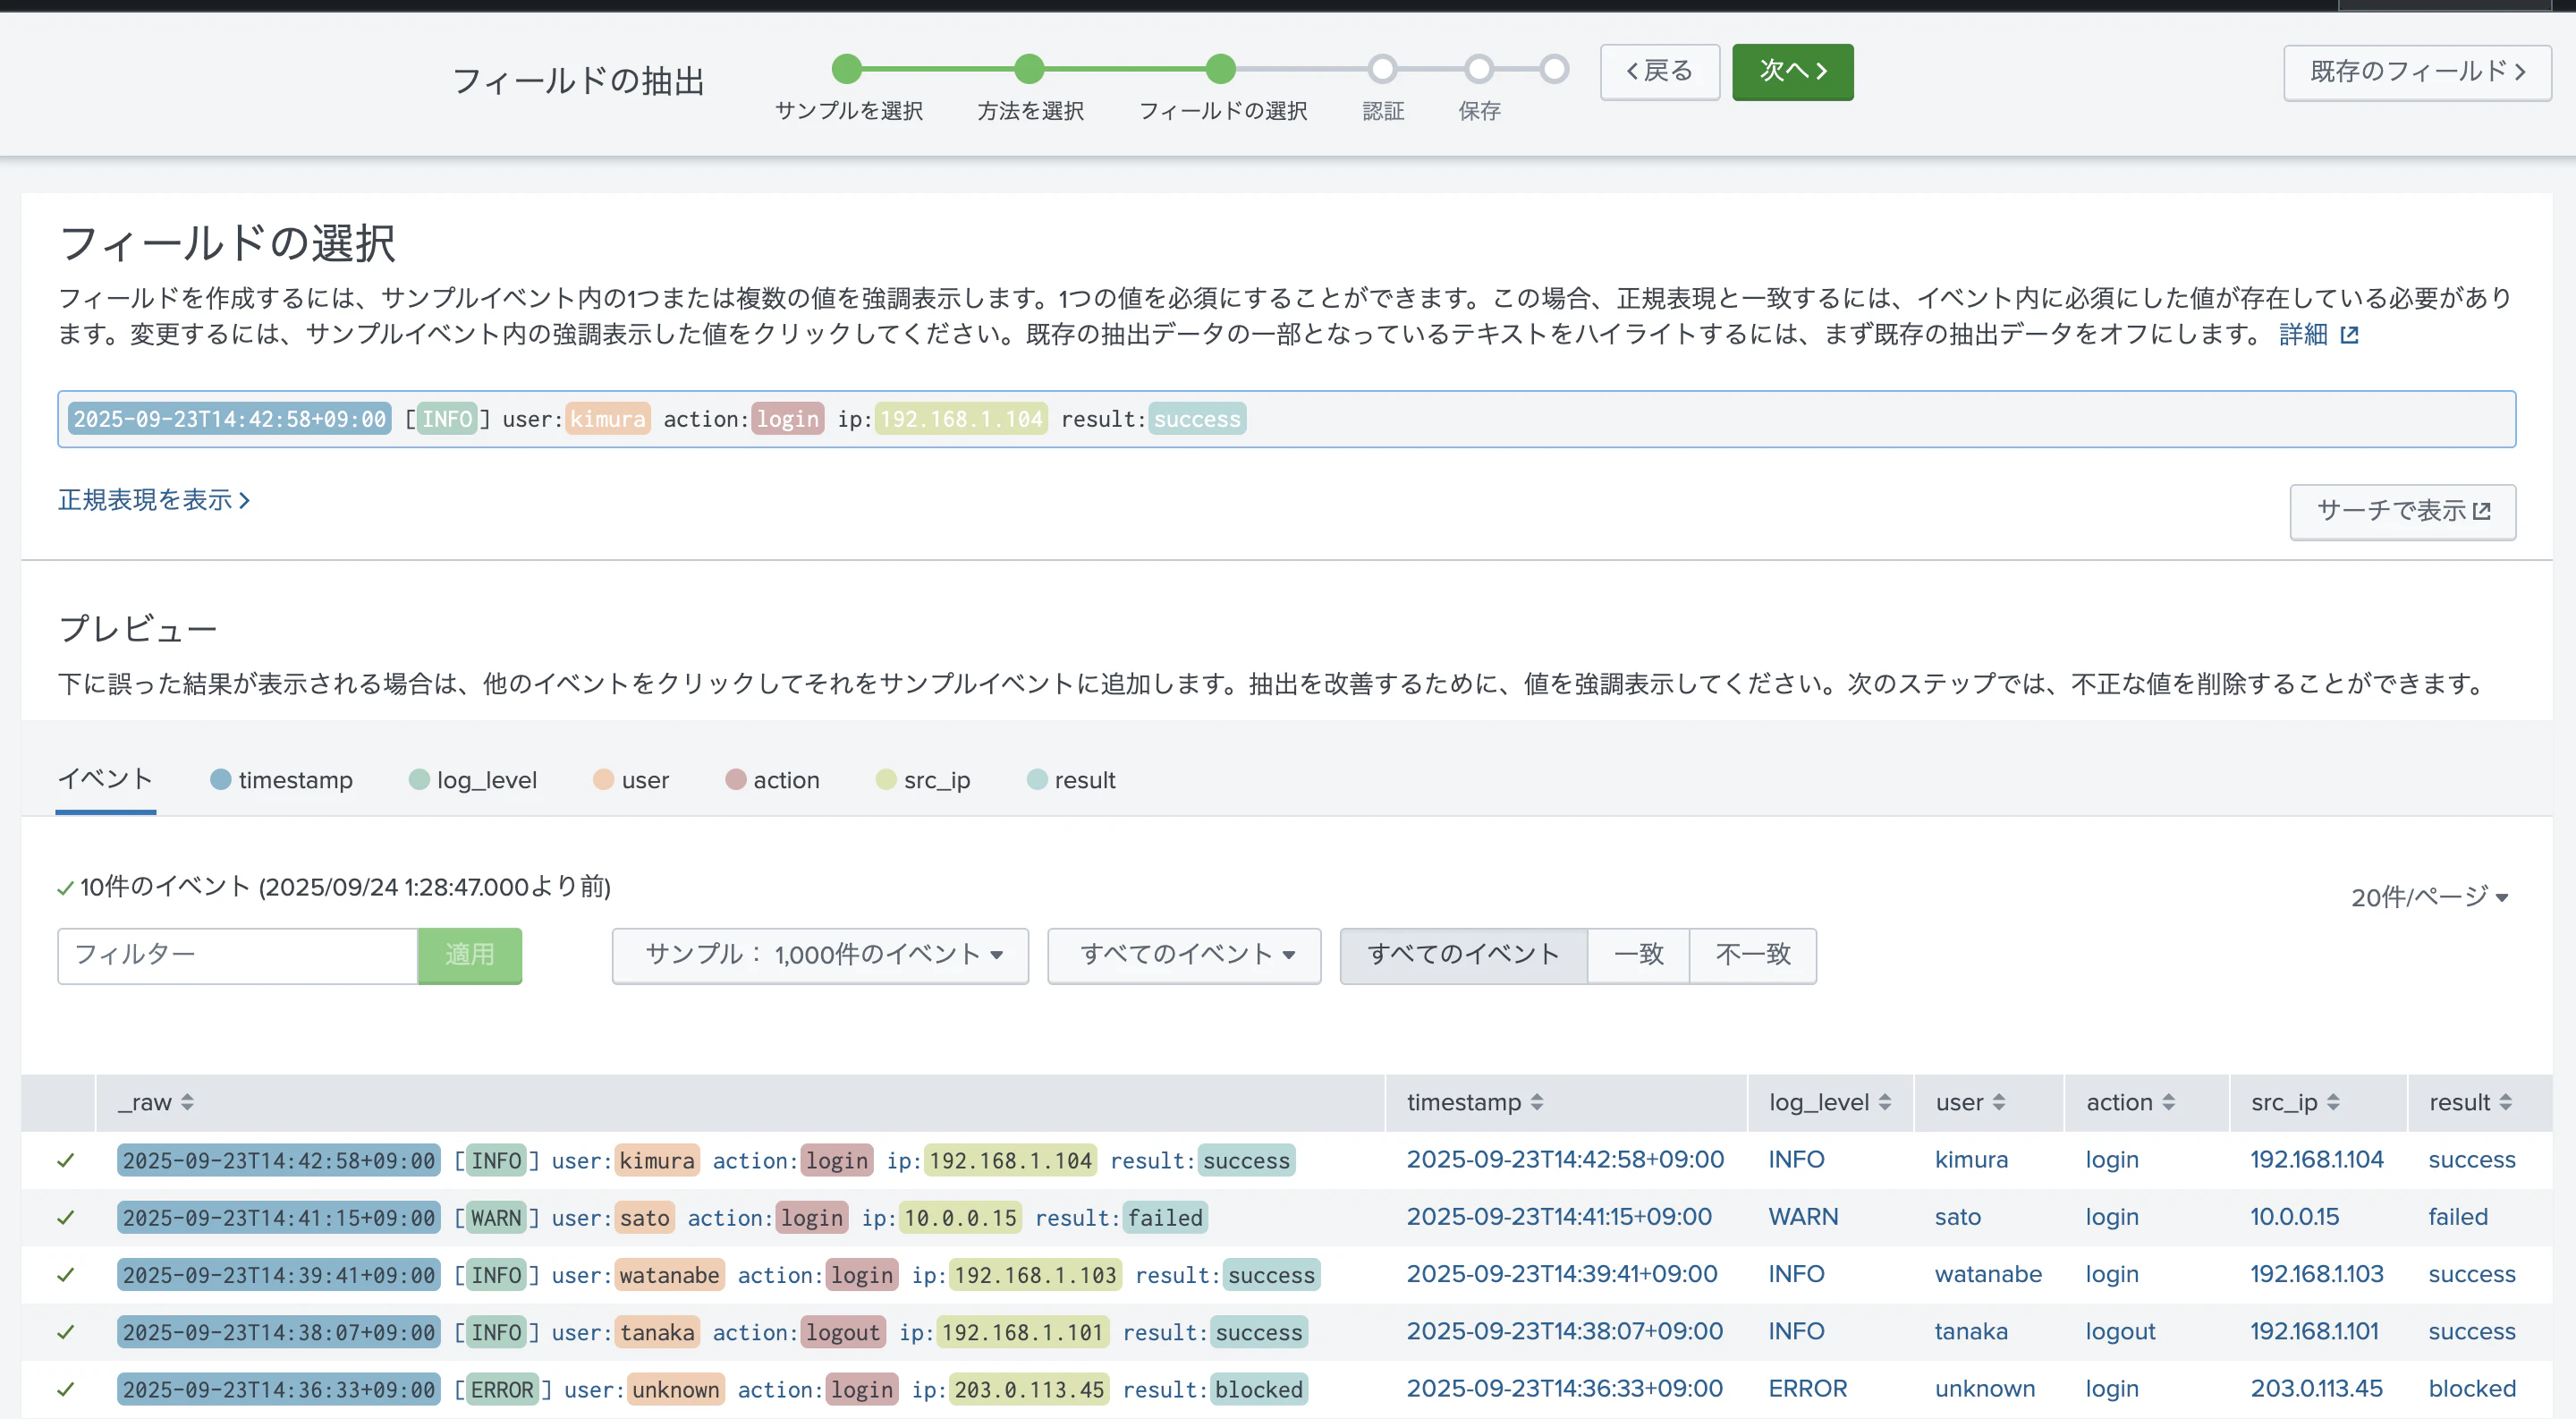Click 203.0.113.45 src_ip cell
Image resolution: width=2576 pixels, height=1419 pixels.
tap(2316, 1389)
